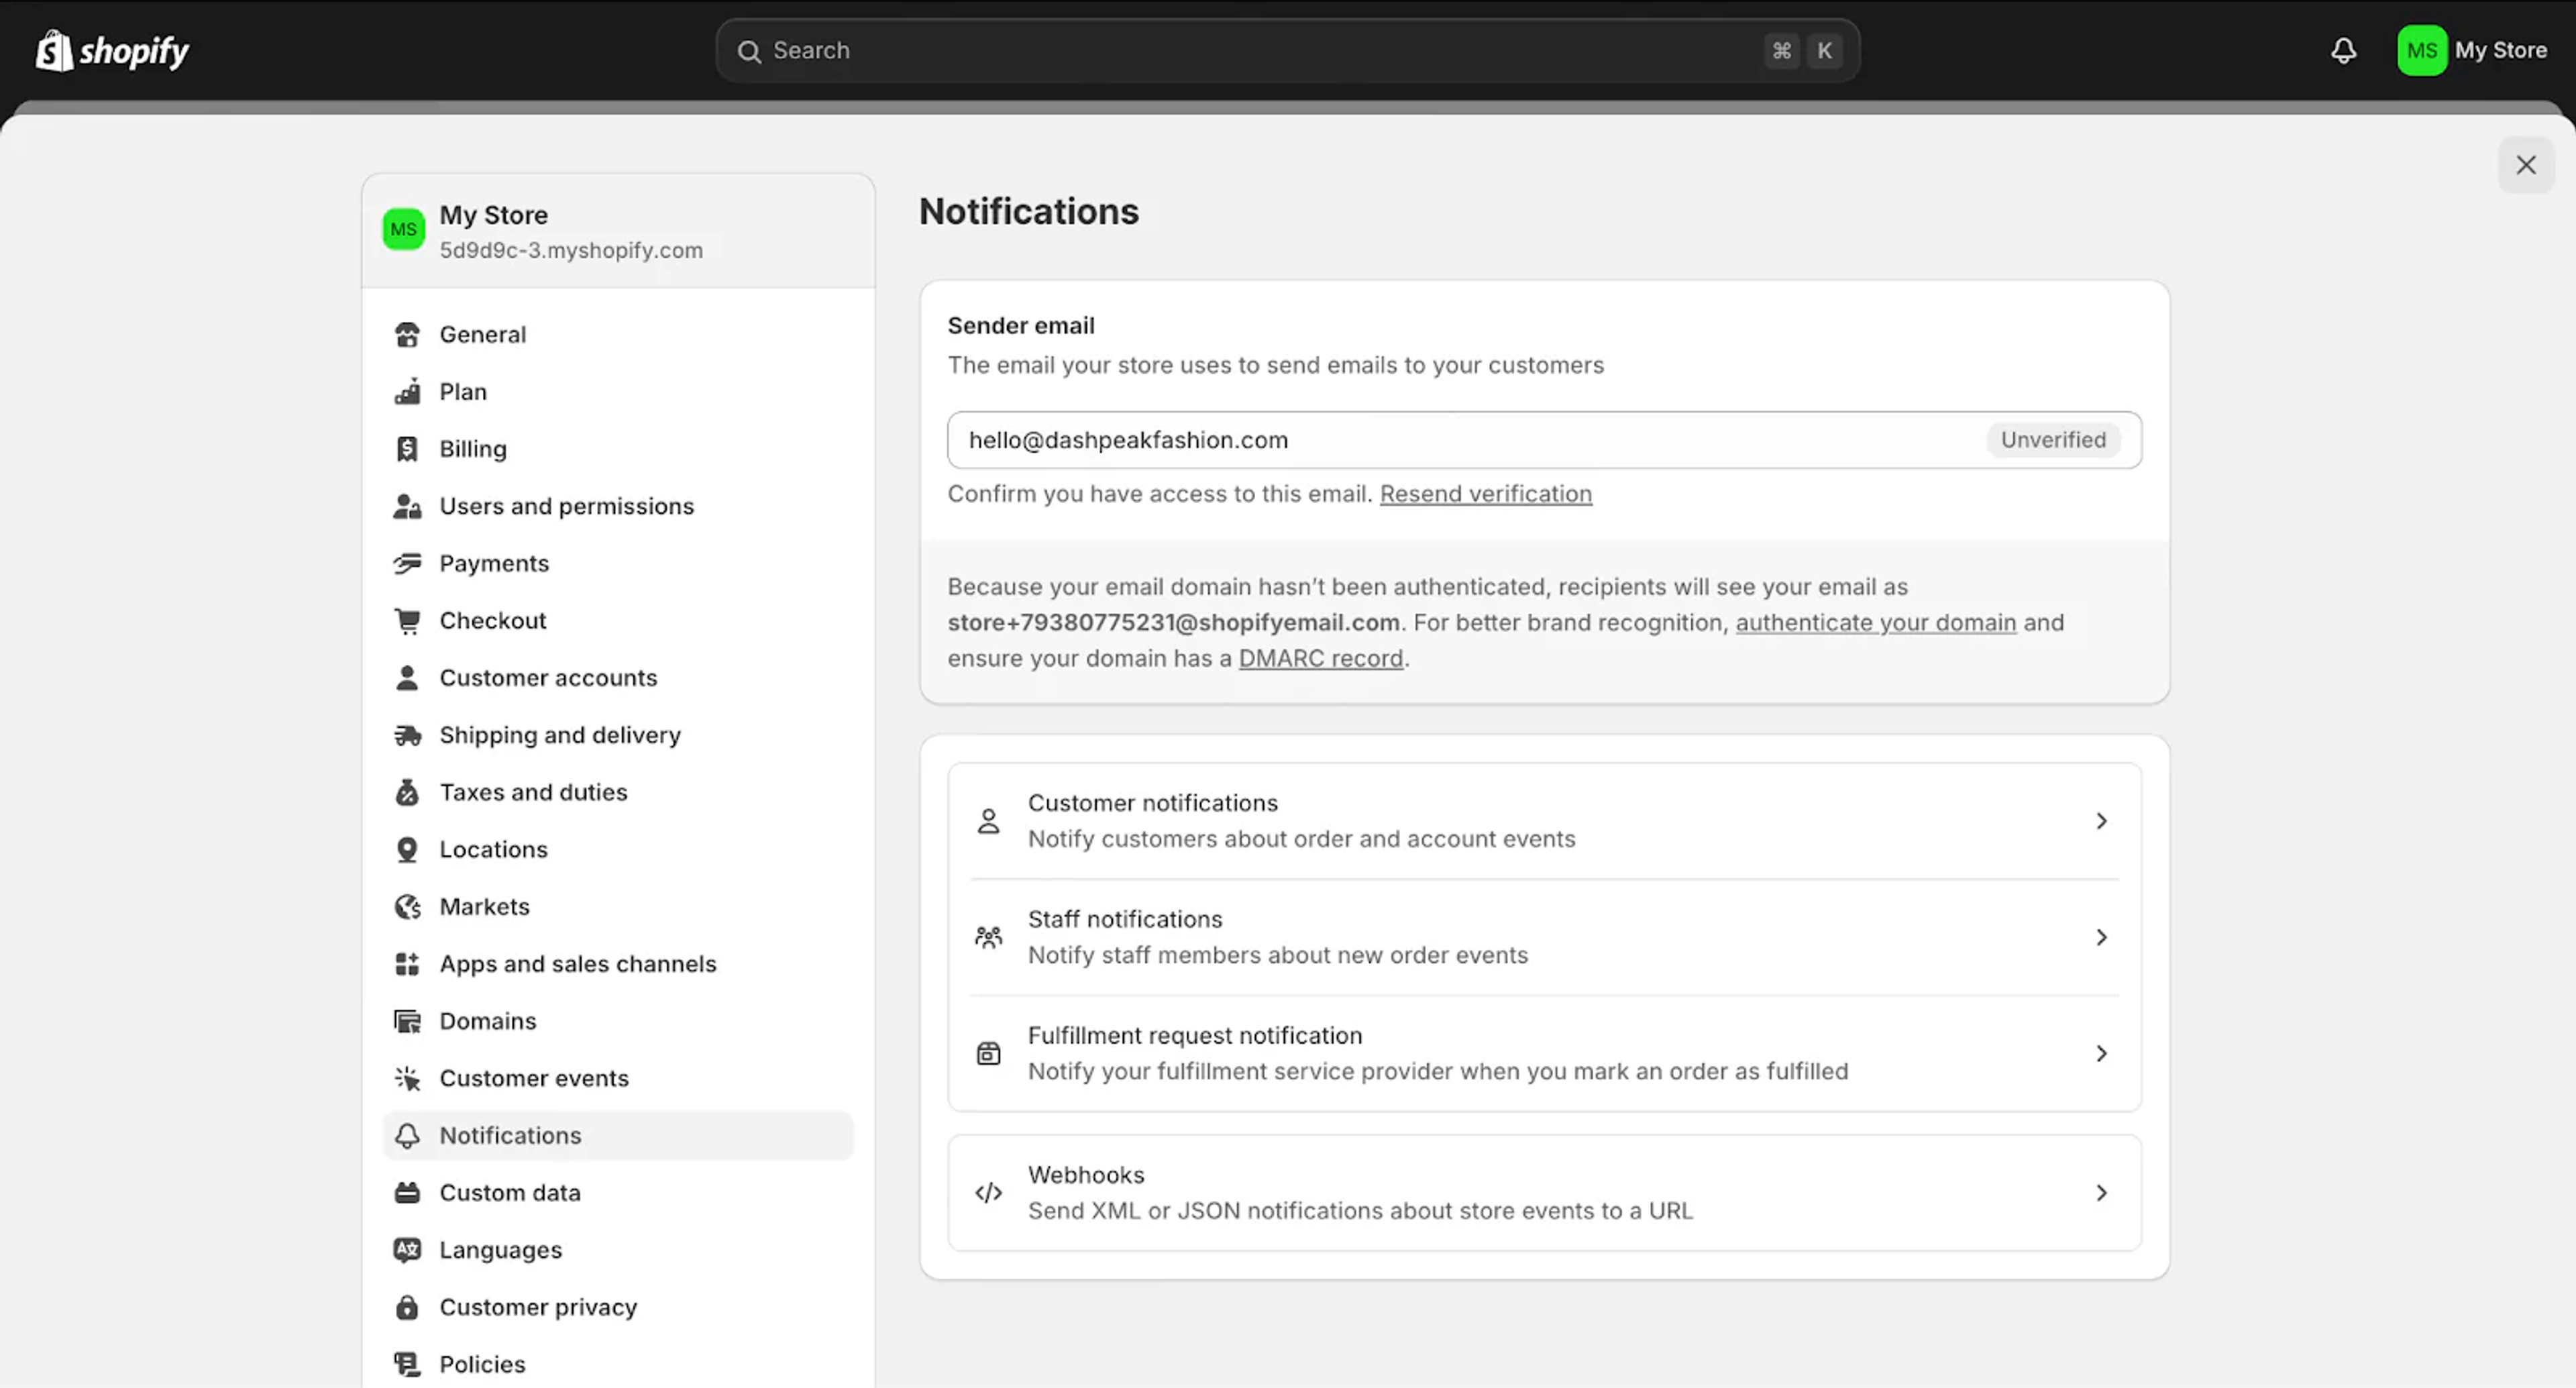Click the Webhooks code icon
Screen dimensions: 2576x1388
988,1193
